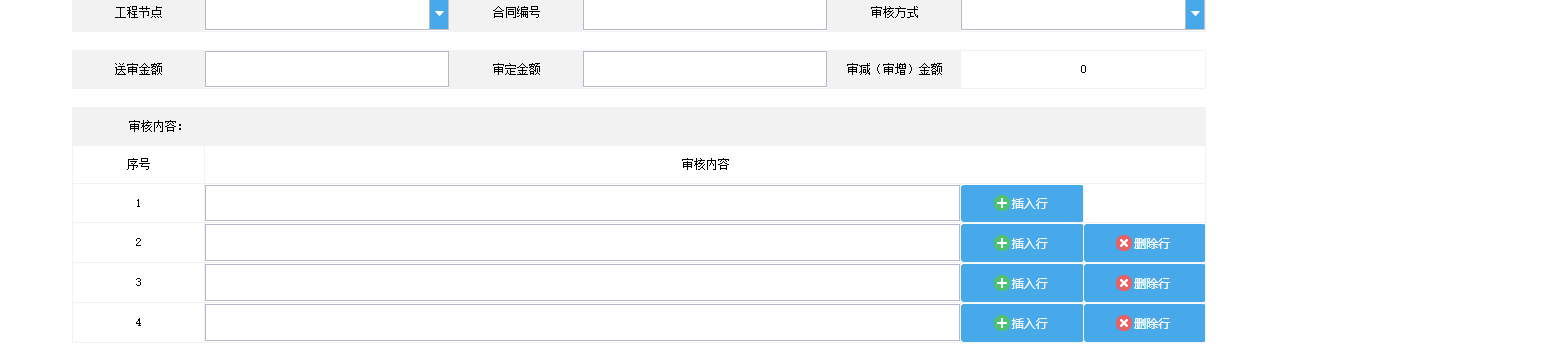Focus the 送审金额 input field
The image size is (1568, 361).
click(327, 69)
